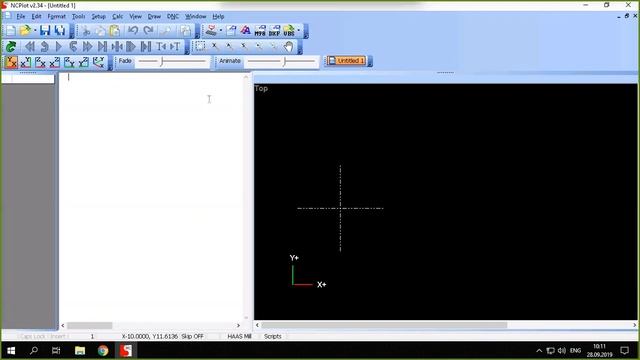Toggle the highlighted top XY view button
The width and height of the screenshot is (640, 360).
click(x=11, y=62)
